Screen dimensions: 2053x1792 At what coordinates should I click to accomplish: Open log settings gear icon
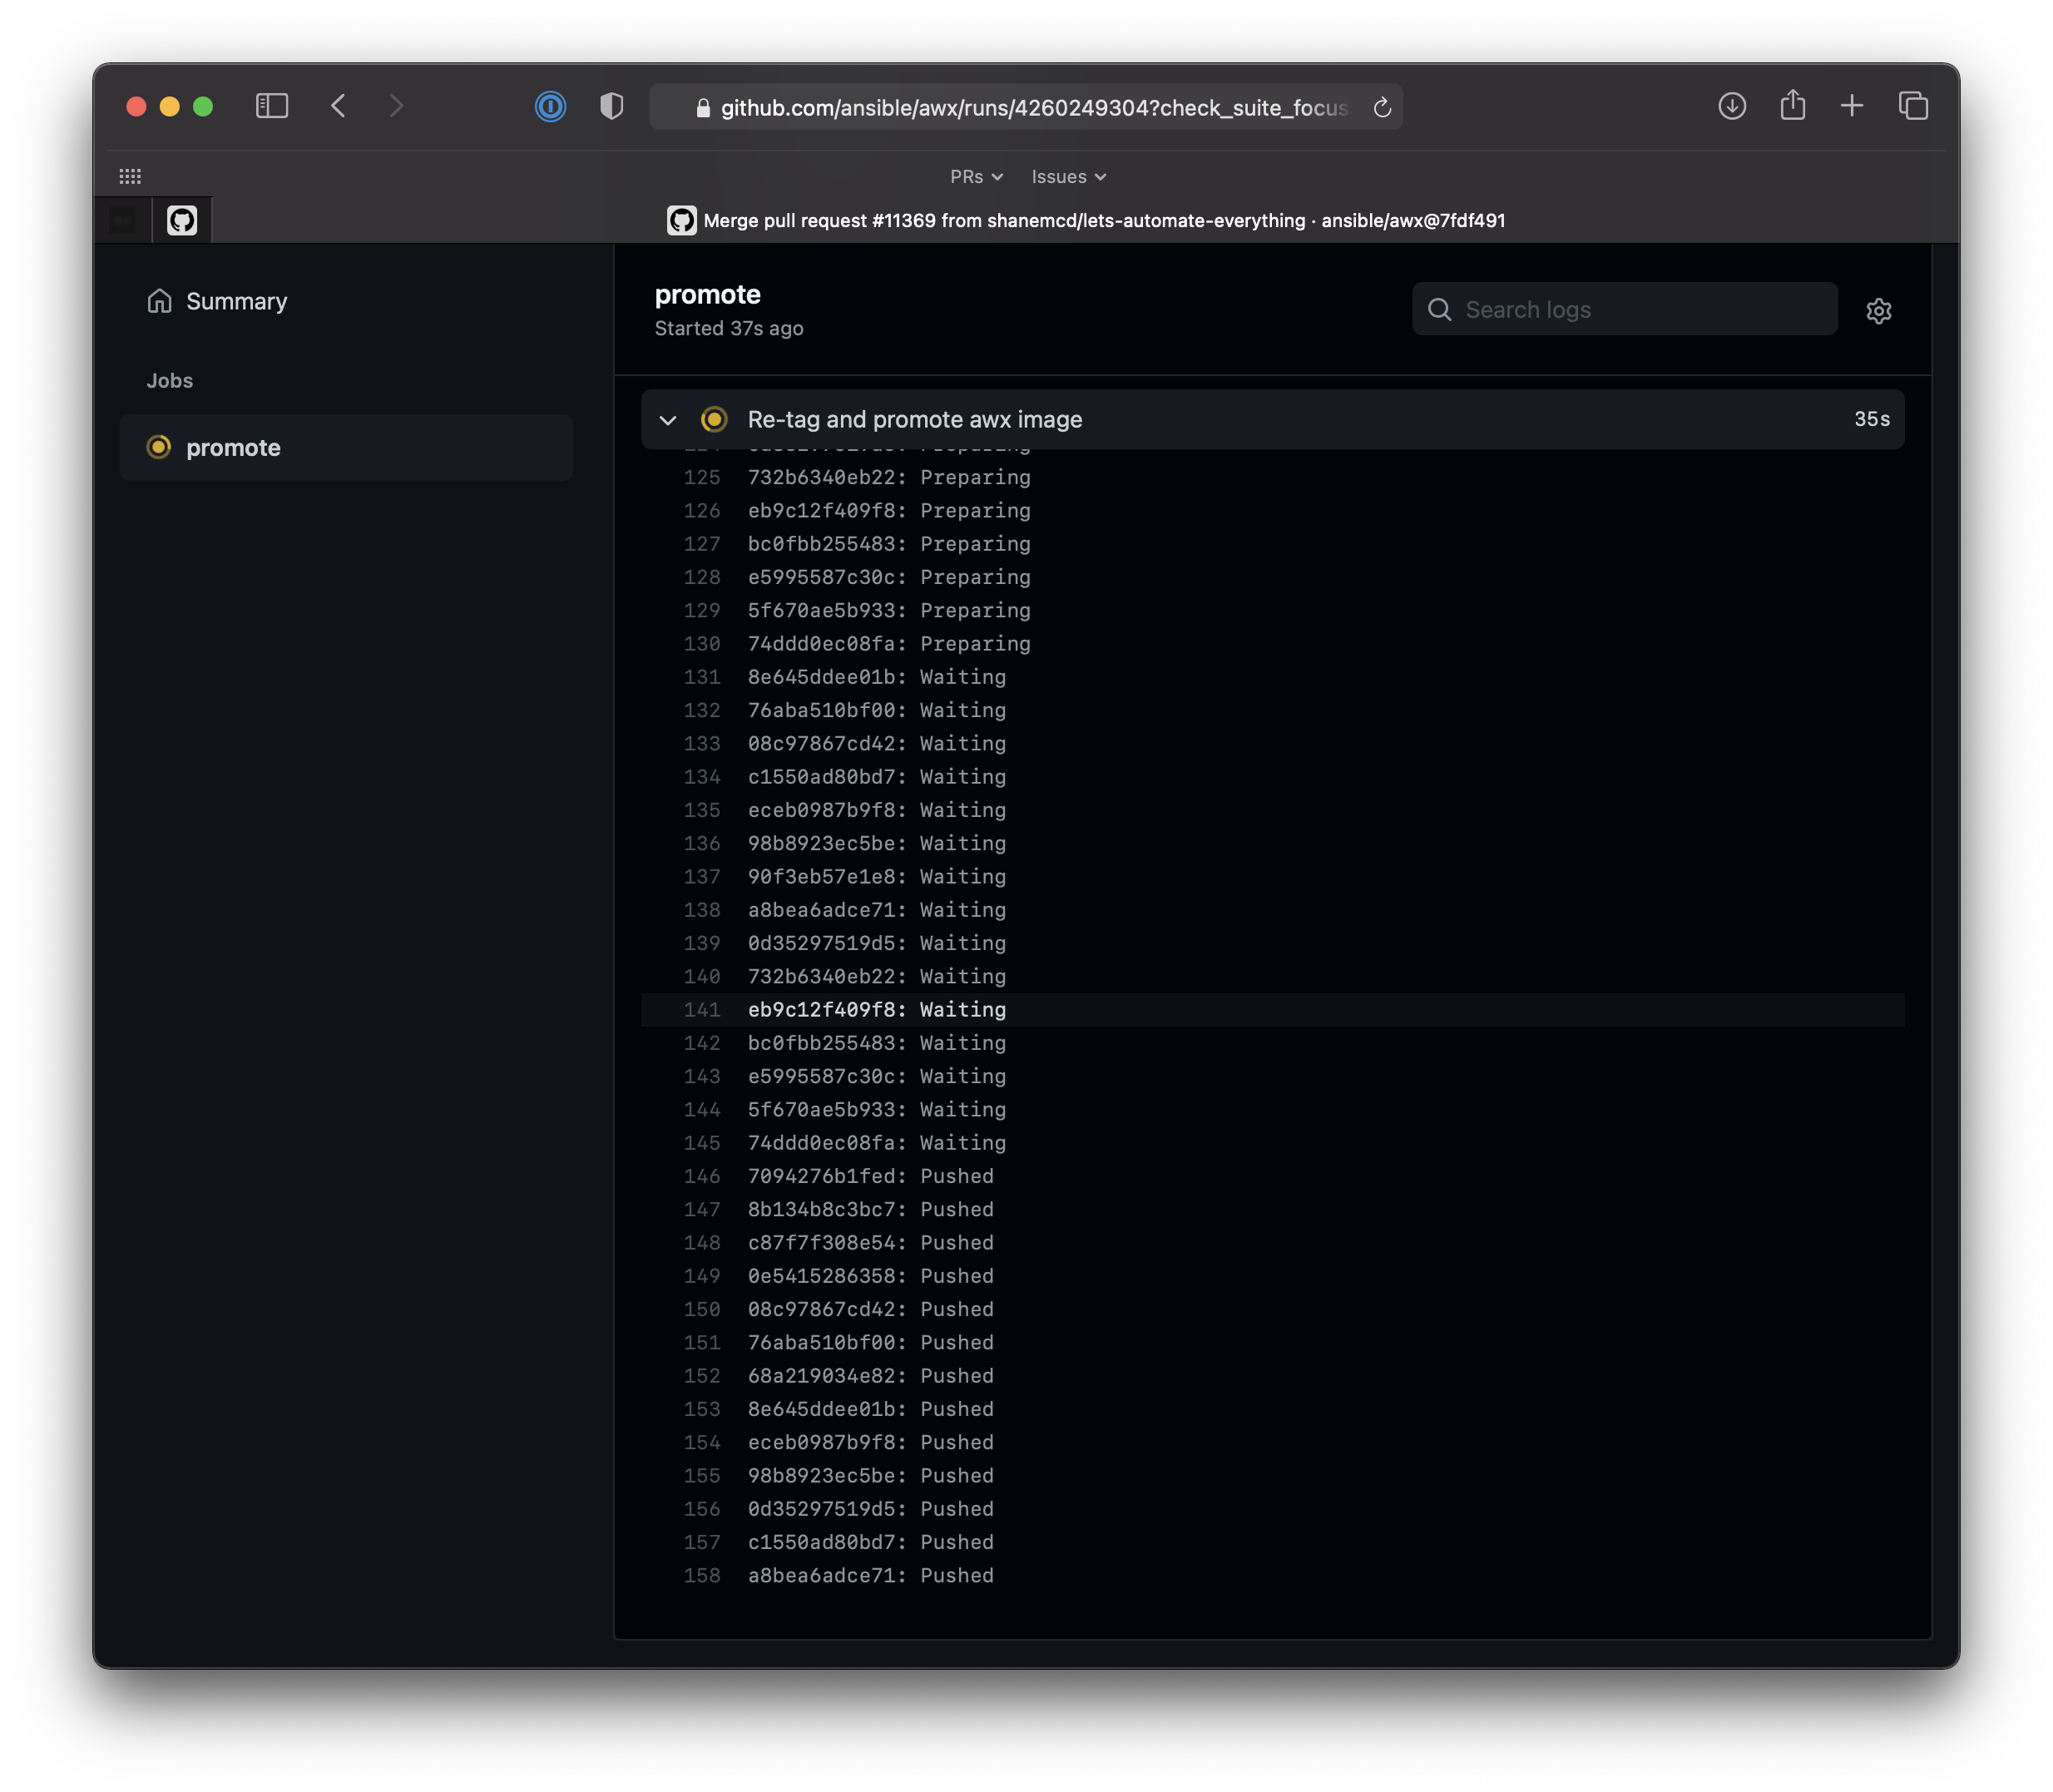coord(1878,311)
